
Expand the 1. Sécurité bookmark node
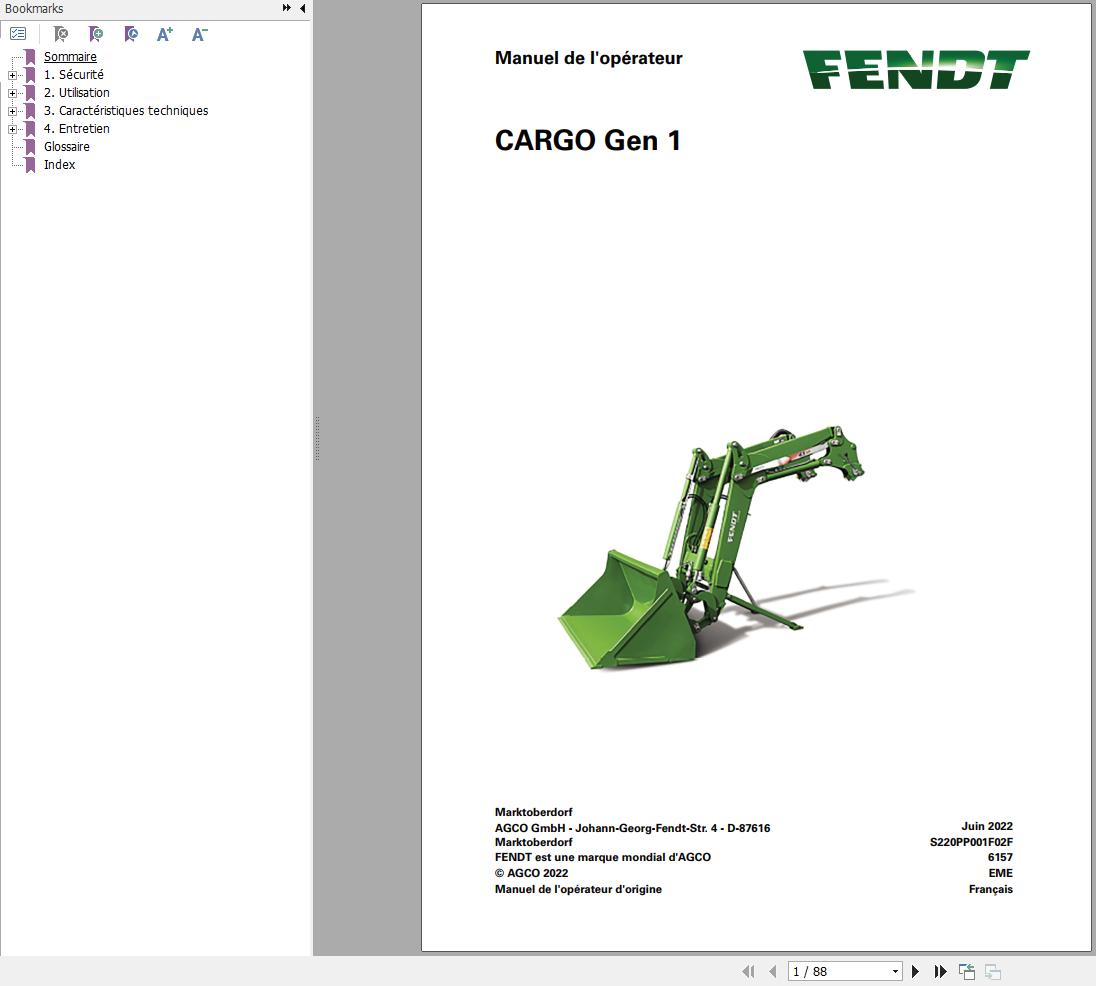(12, 75)
